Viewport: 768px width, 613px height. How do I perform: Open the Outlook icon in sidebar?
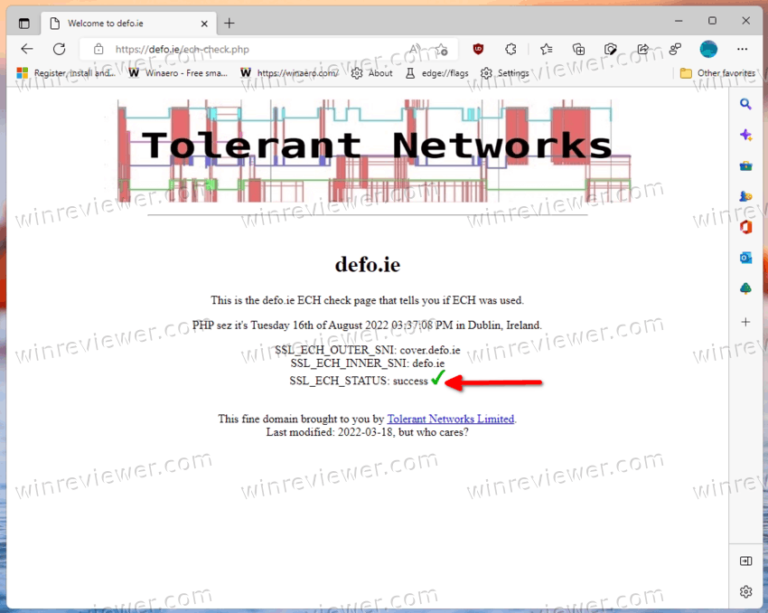746,258
